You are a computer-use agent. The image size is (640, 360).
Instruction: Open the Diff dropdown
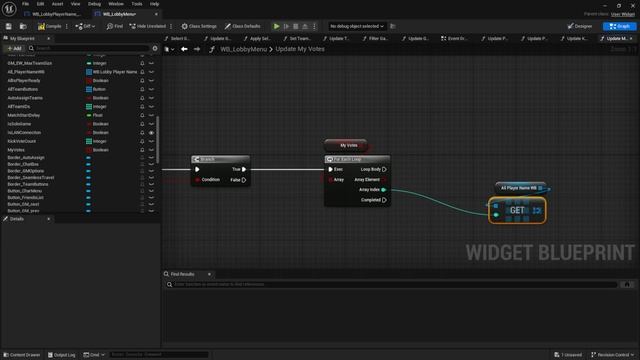85,26
